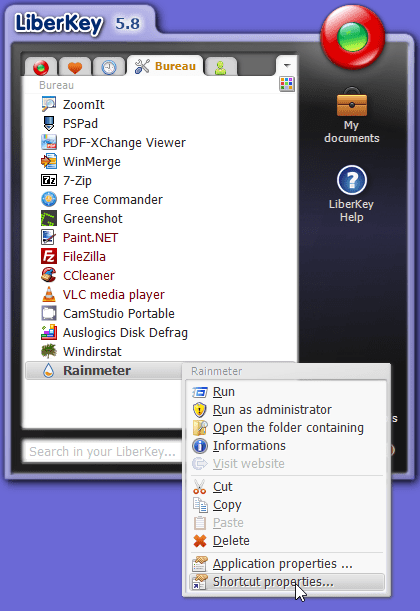Switch to the red LiberKey tab
The width and height of the screenshot is (420, 611).
[41, 67]
